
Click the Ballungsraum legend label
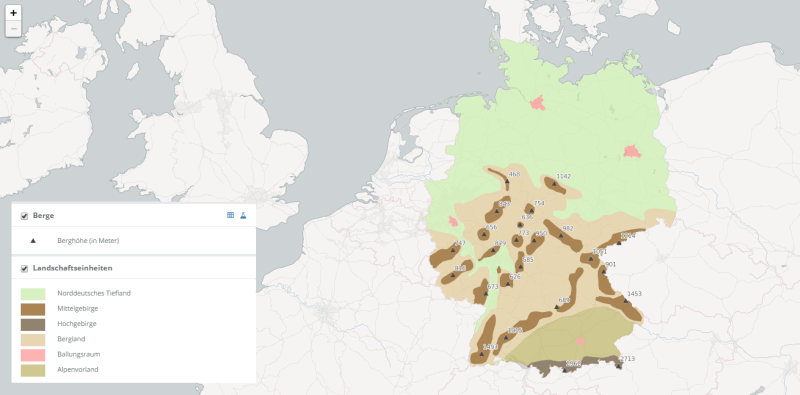point(78,354)
